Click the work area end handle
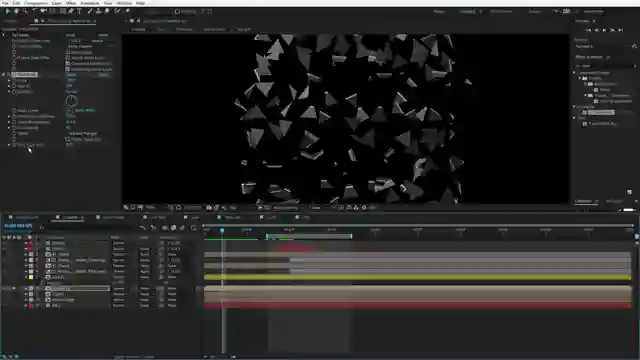The width and height of the screenshot is (640, 360). (351, 236)
